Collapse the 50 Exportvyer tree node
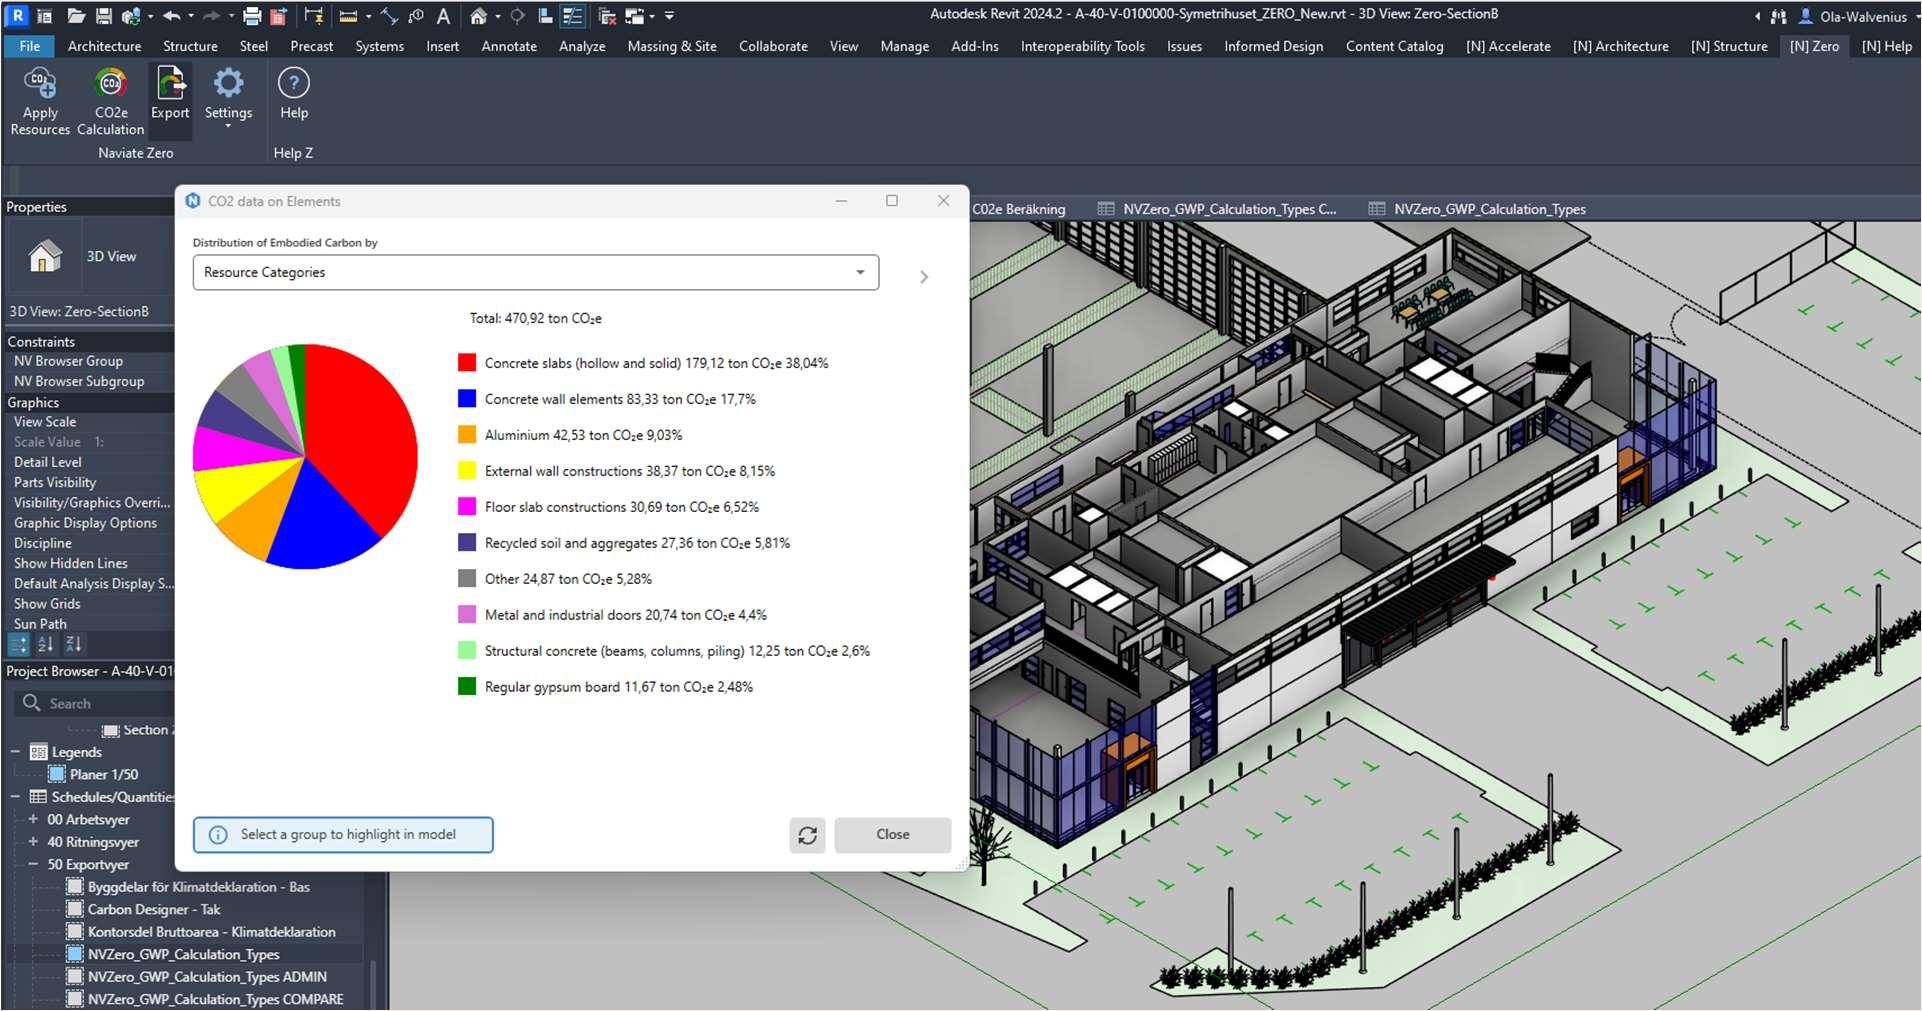 (x=33, y=865)
